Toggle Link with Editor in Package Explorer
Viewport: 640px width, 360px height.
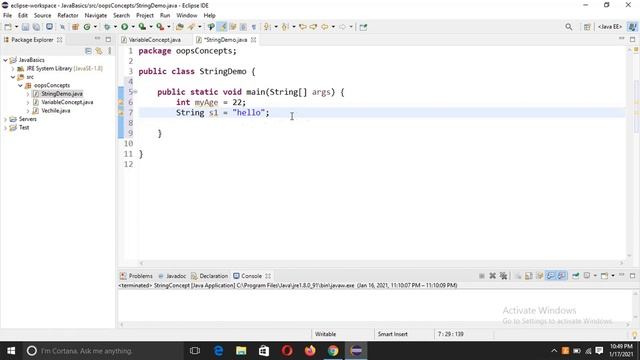[x=99, y=51]
